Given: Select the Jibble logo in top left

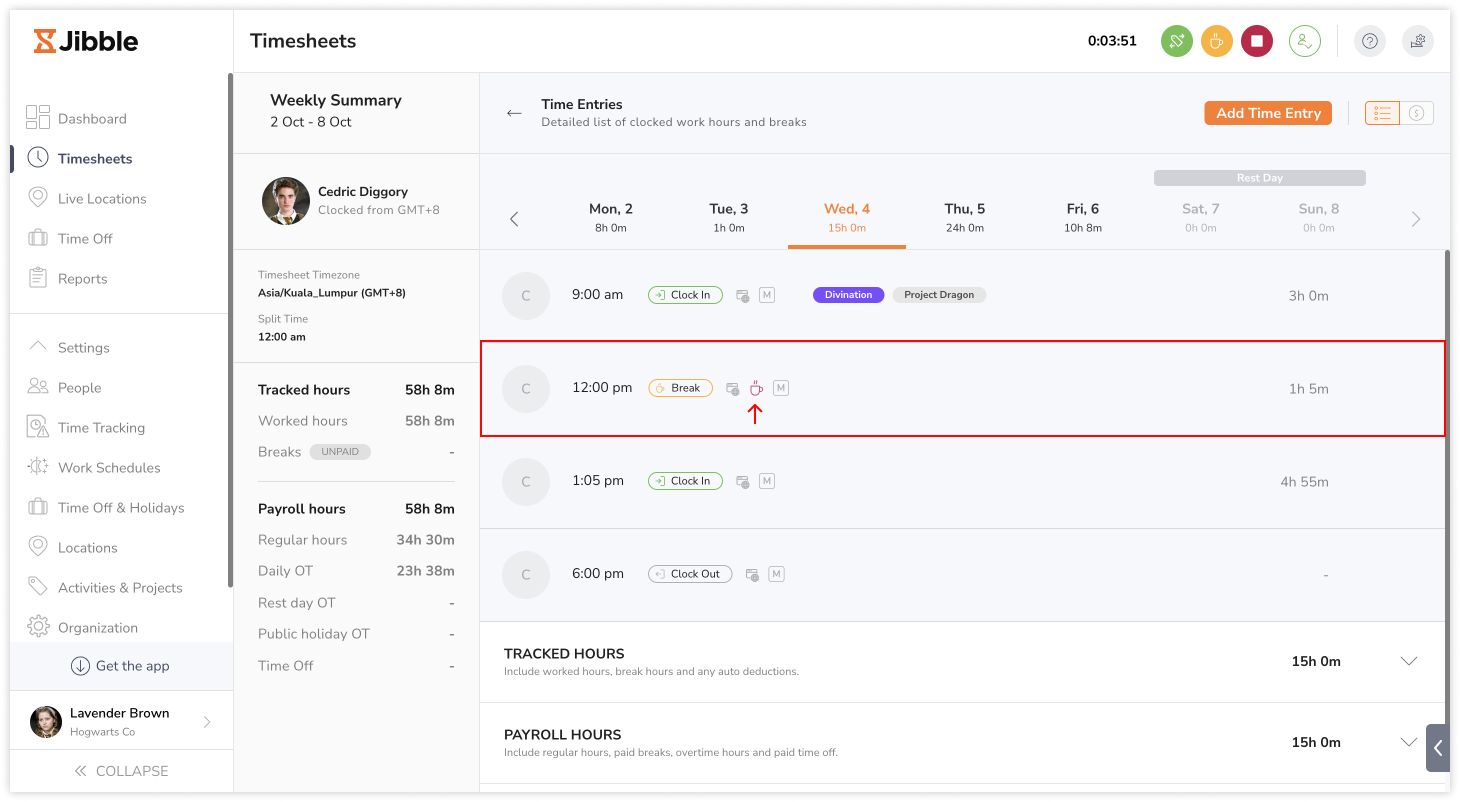Looking at the screenshot, I should click(84, 41).
